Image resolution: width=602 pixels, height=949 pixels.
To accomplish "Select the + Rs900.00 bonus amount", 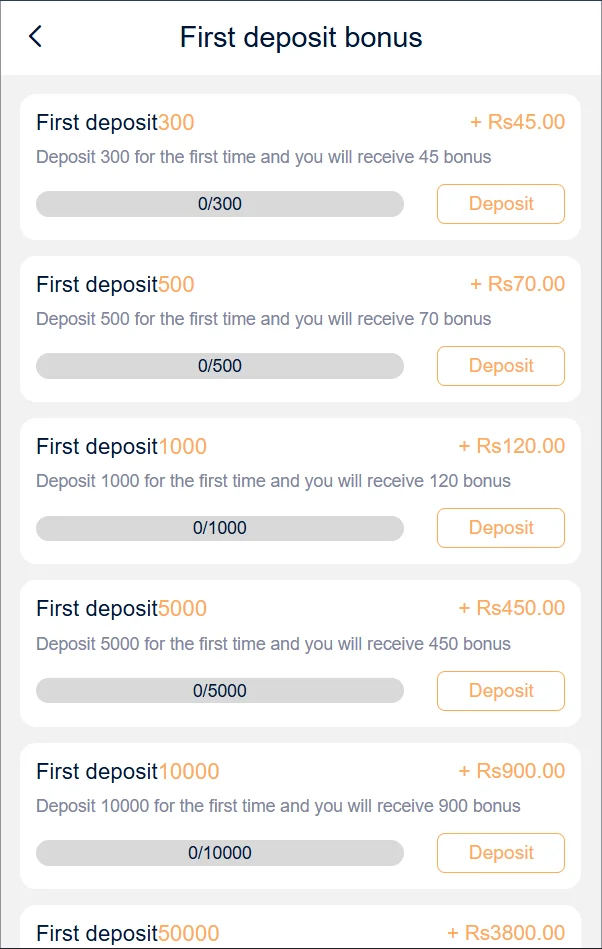I will (511, 772).
